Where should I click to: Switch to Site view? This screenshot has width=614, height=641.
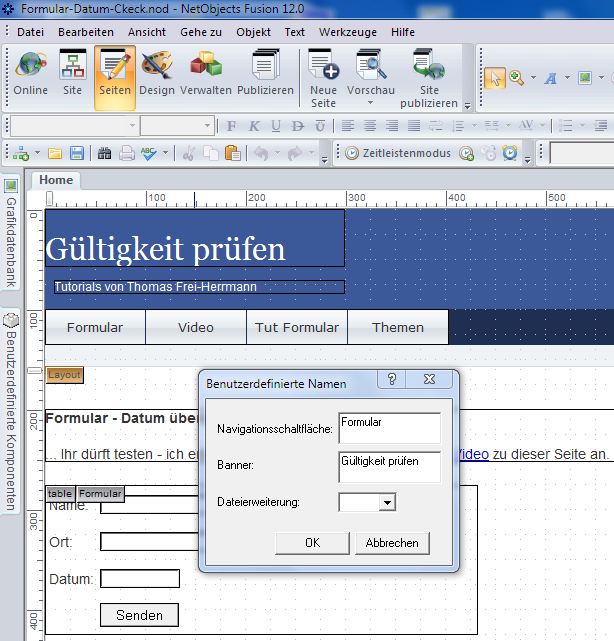(73, 75)
